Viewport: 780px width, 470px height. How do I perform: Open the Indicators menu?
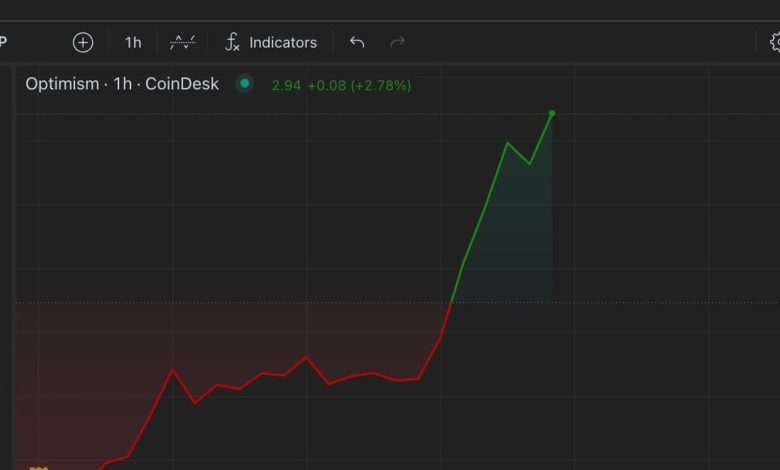(270, 42)
